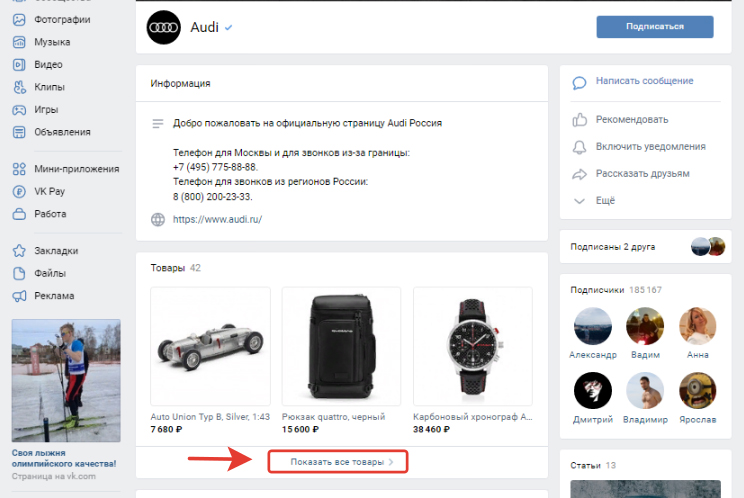
Task: Click Рассказать друзьям share arrow icon
Action: coord(579,175)
